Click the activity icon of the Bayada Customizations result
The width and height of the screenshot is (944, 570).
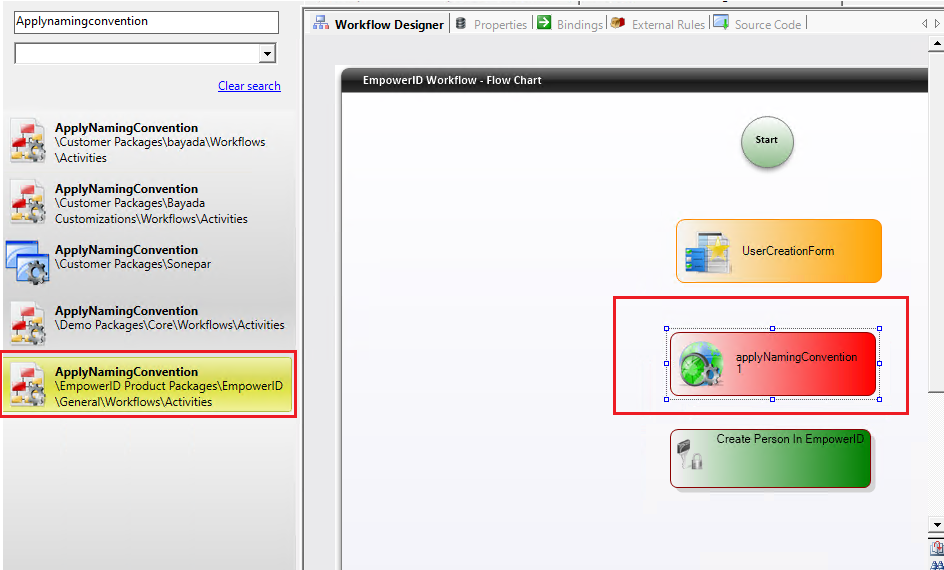click(x=28, y=202)
